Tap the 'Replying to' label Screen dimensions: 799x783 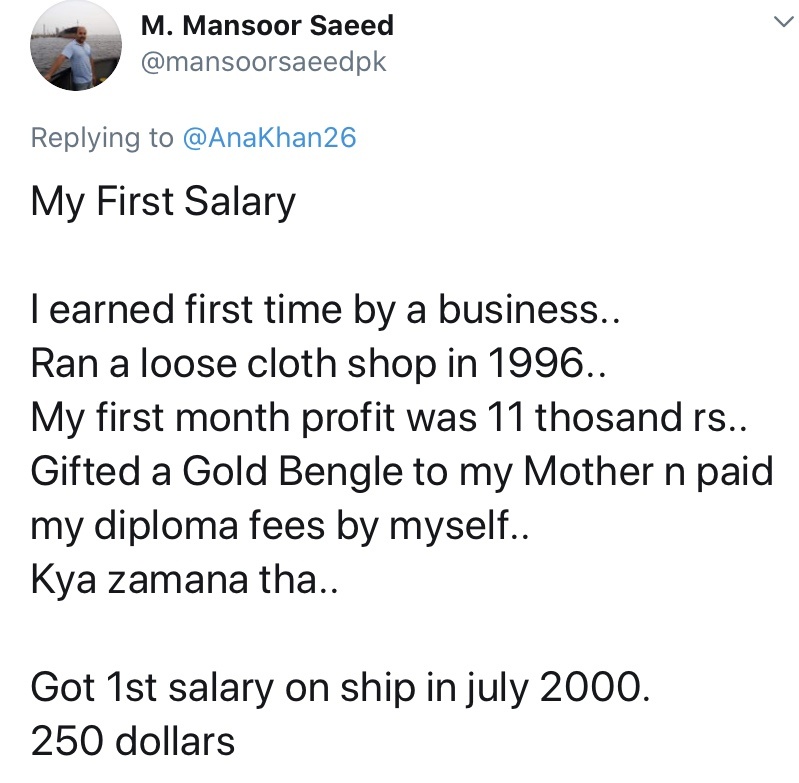pyautogui.click(x=102, y=139)
